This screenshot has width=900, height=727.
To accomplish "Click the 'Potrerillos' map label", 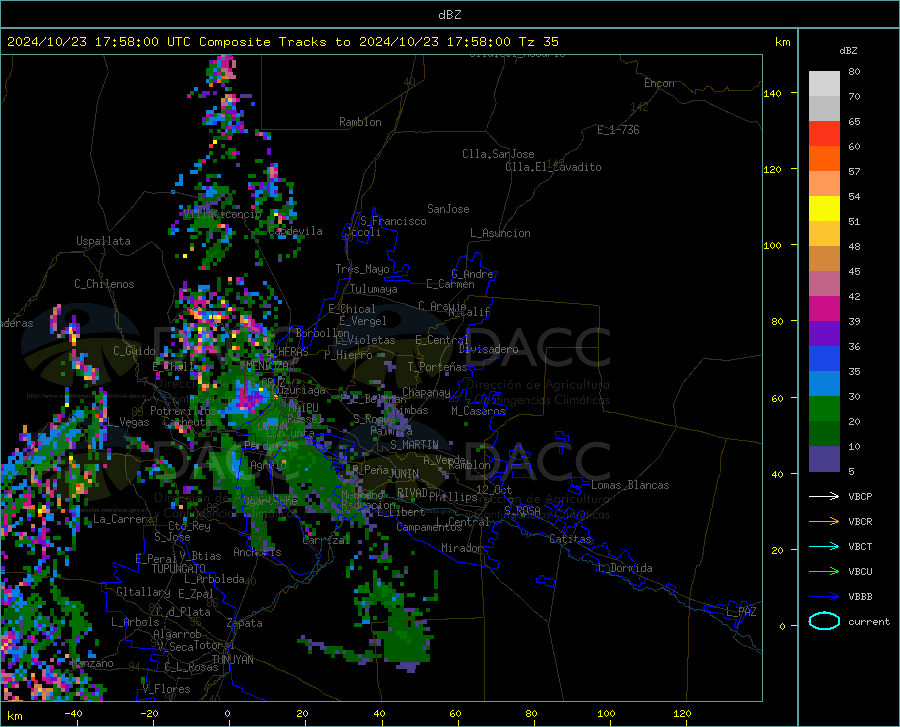I will [183, 411].
